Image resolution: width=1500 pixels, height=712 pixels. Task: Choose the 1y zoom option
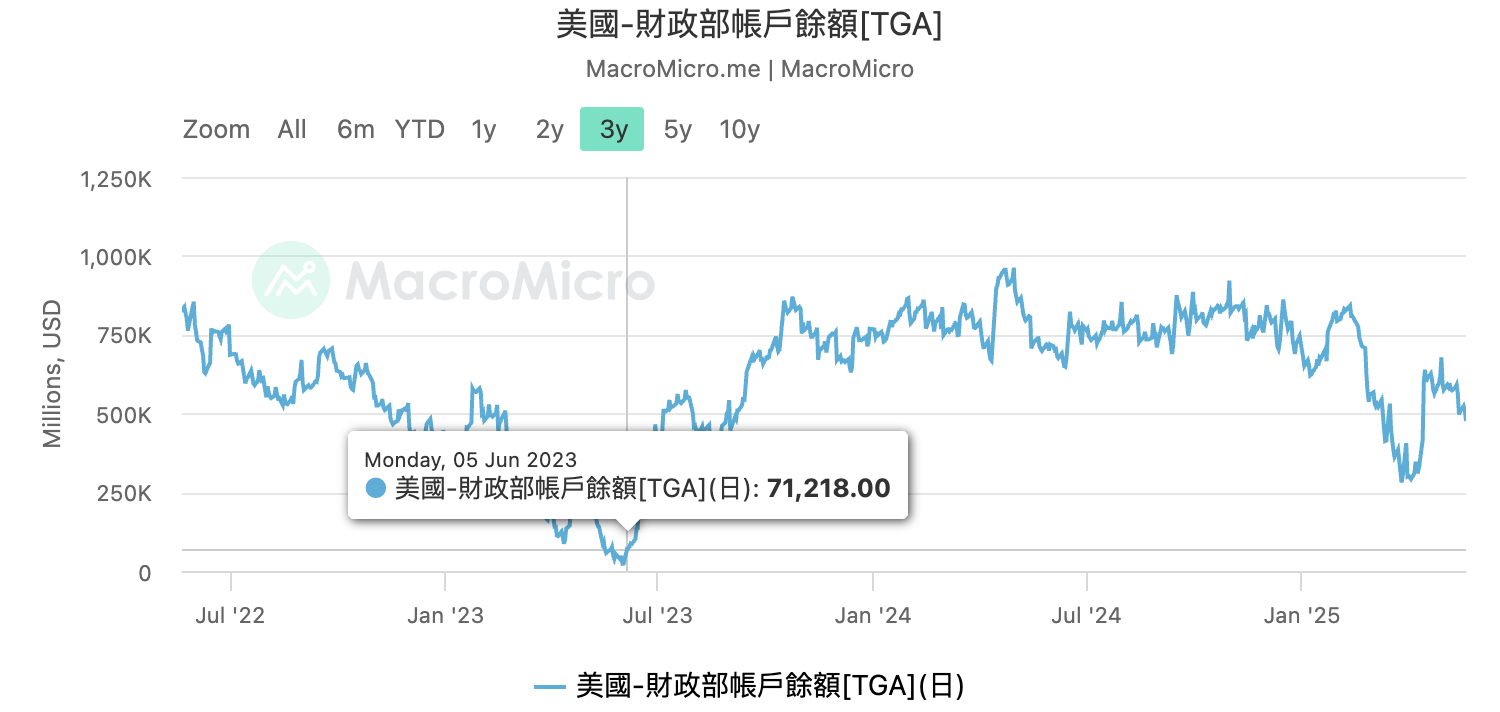coord(484,129)
